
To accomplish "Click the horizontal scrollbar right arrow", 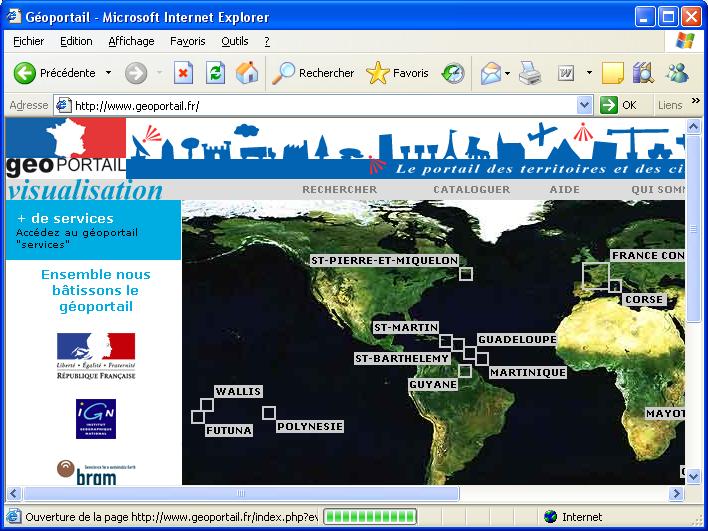I will [676, 494].
